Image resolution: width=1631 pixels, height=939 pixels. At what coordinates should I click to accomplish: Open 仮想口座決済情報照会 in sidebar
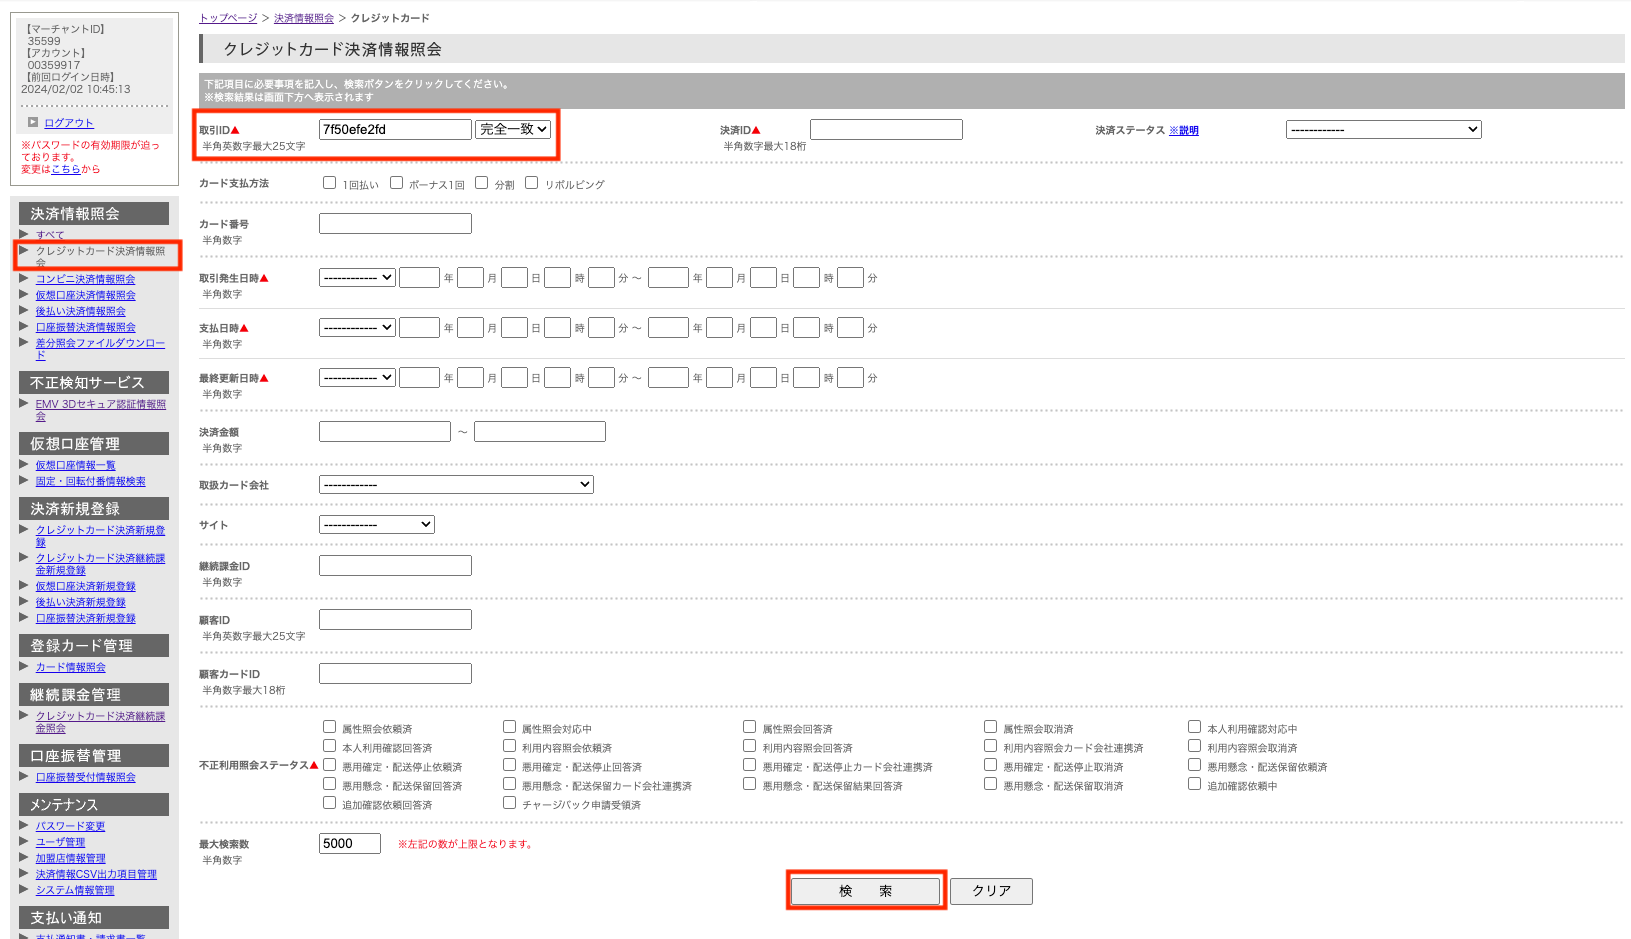tap(85, 295)
